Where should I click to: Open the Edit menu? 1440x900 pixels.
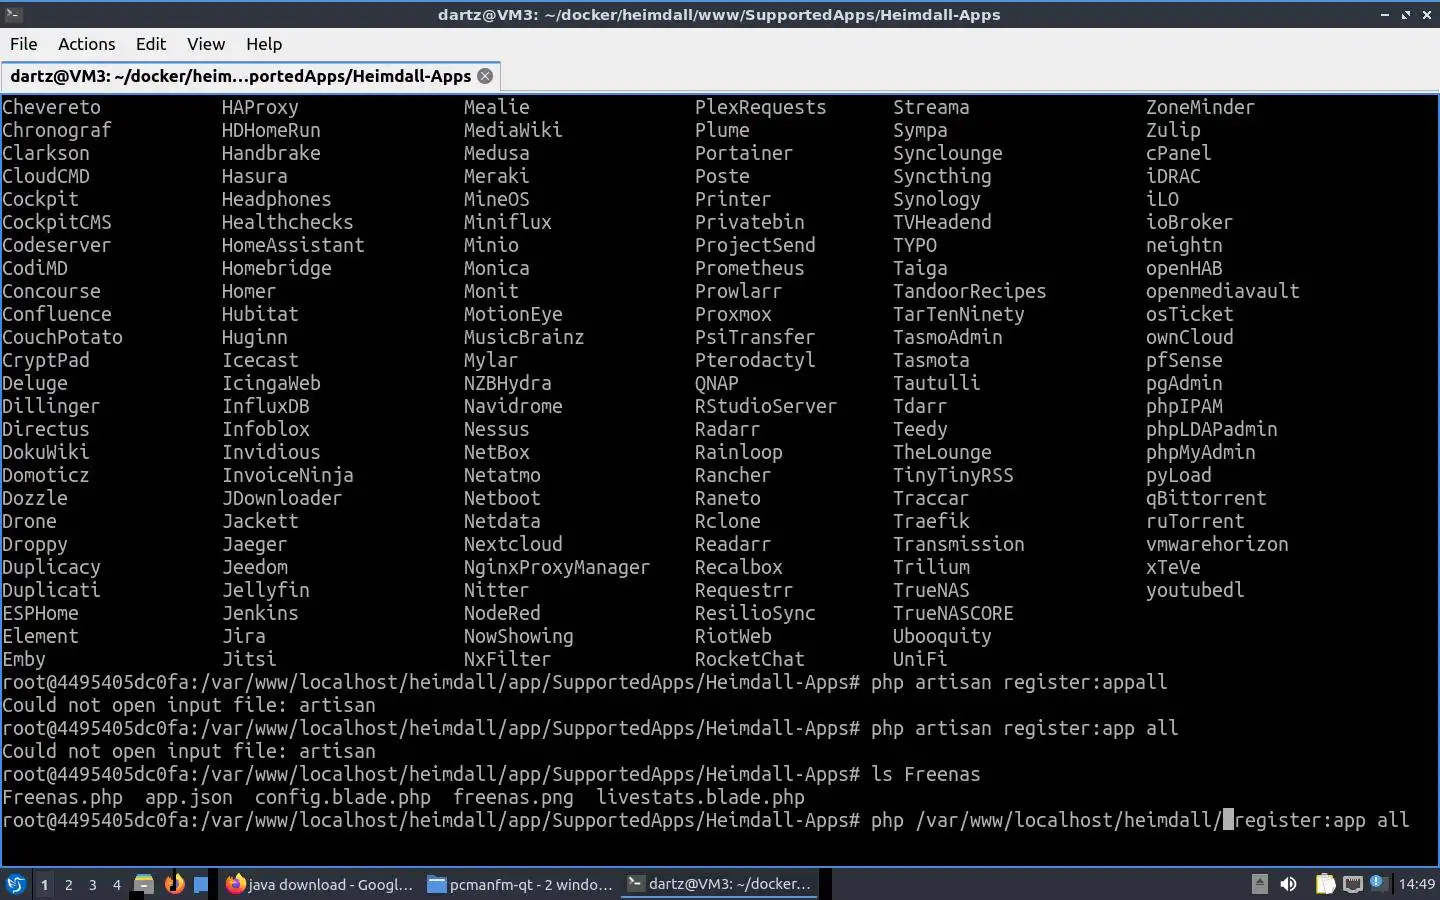pyautogui.click(x=151, y=44)
